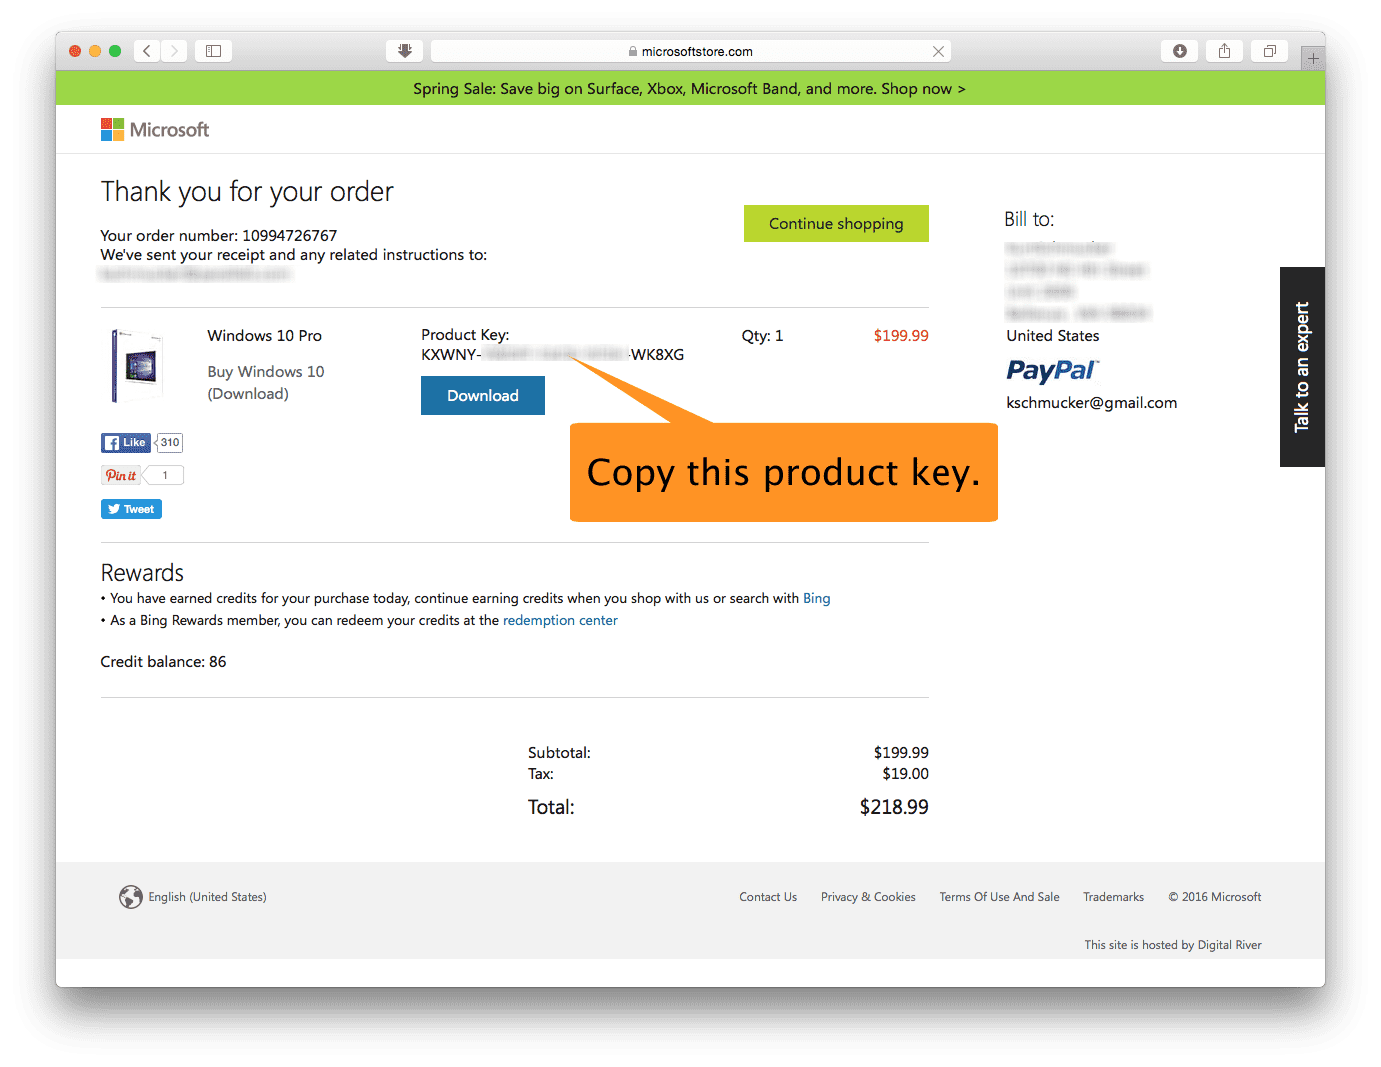1381x1067 pixels.
Task: Show all tabs overview icon
Action: (1269, 51)
